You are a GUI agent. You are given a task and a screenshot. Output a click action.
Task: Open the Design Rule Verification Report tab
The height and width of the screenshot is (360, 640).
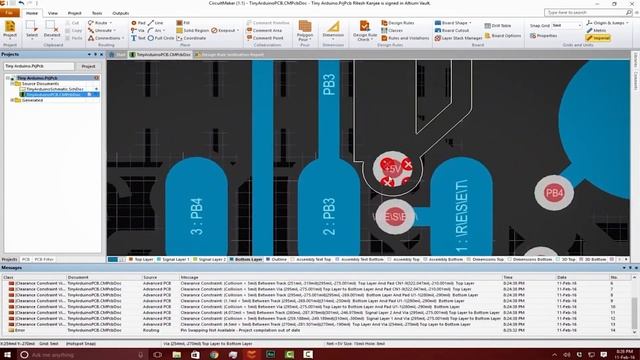click(229, 54)
